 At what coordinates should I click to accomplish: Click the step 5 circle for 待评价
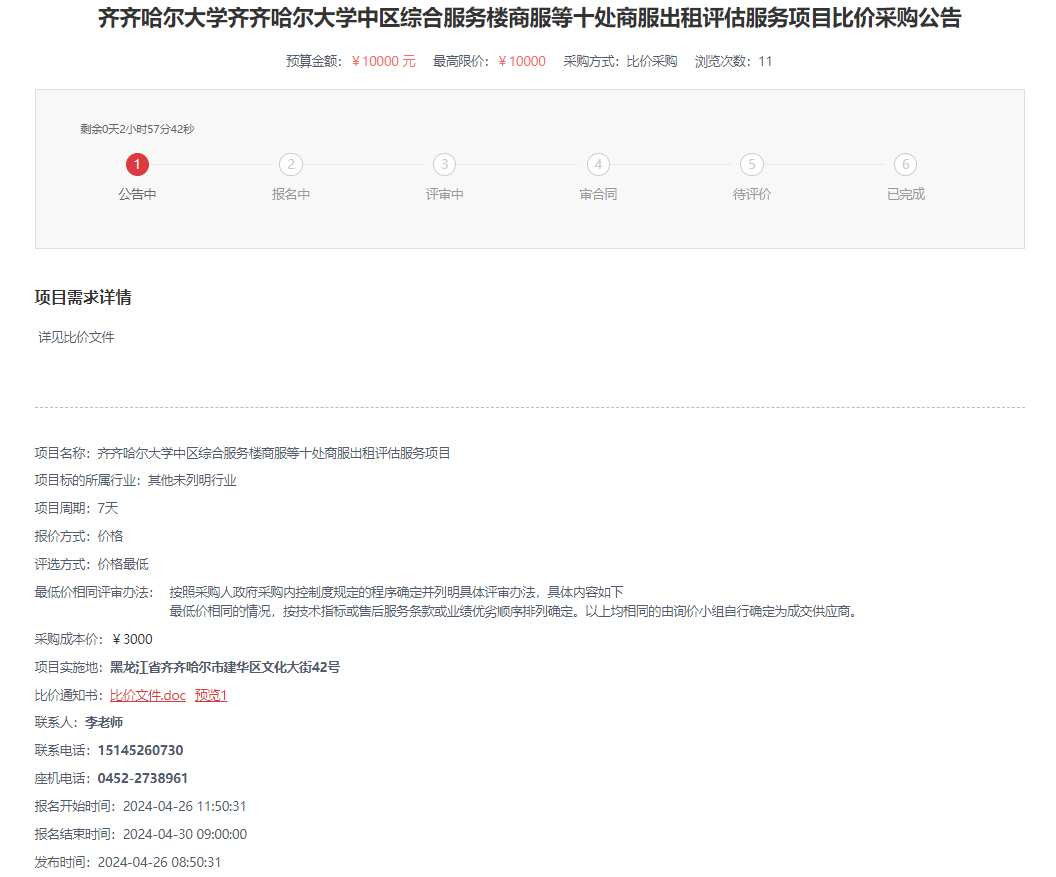751,165
